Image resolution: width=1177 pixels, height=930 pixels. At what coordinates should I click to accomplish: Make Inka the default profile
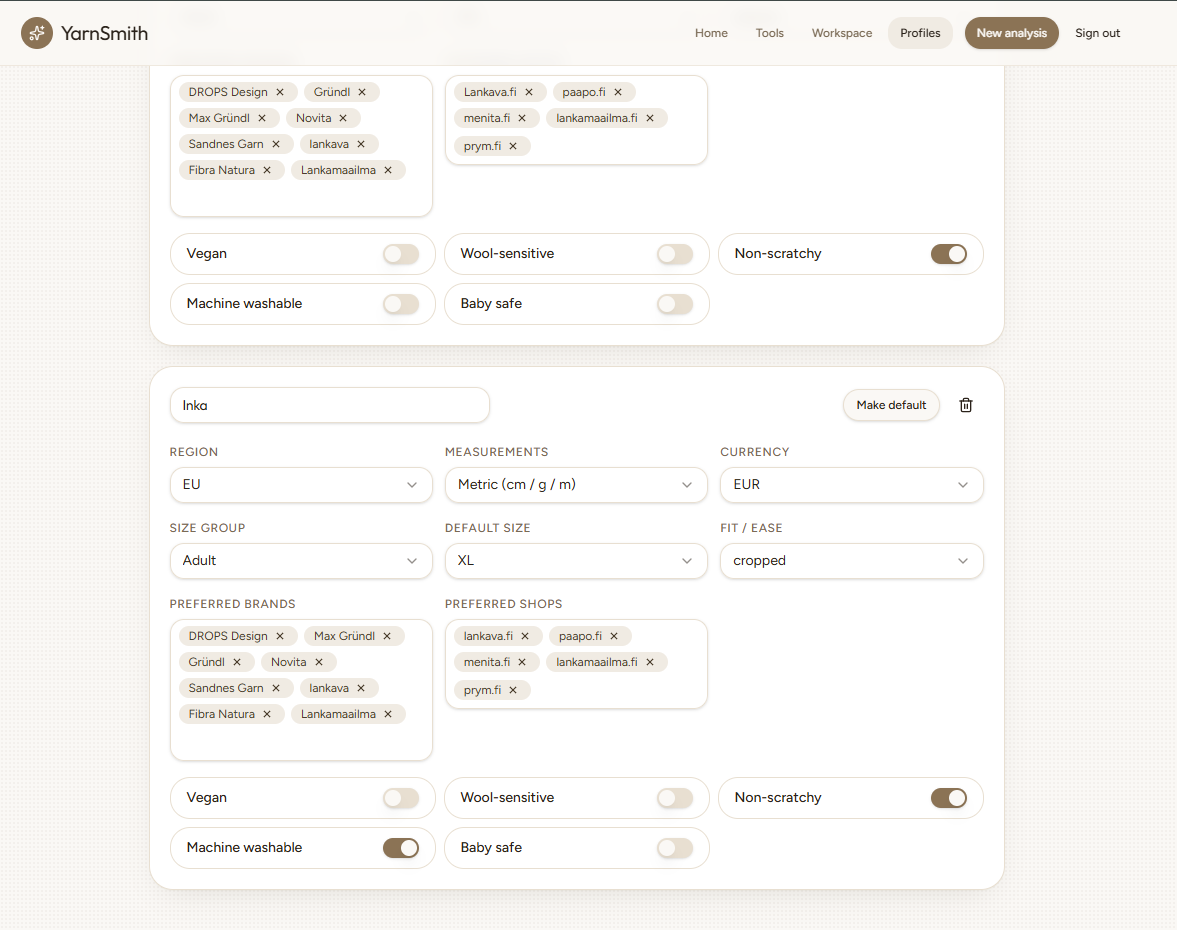[x=891, y=405]
